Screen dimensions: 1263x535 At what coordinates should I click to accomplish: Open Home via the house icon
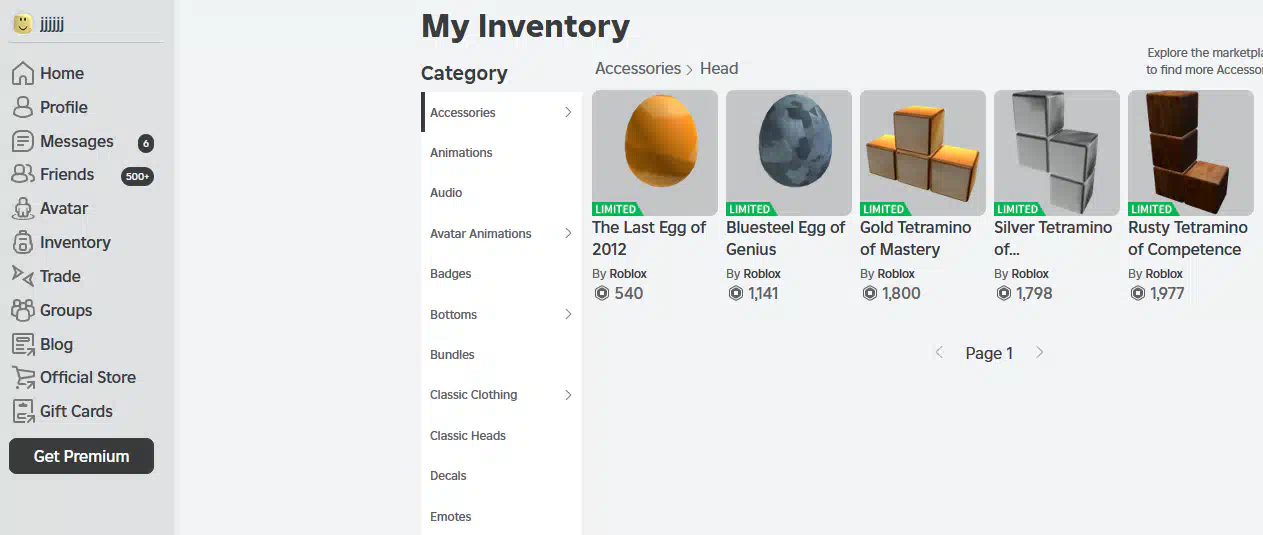click(22, 73)
